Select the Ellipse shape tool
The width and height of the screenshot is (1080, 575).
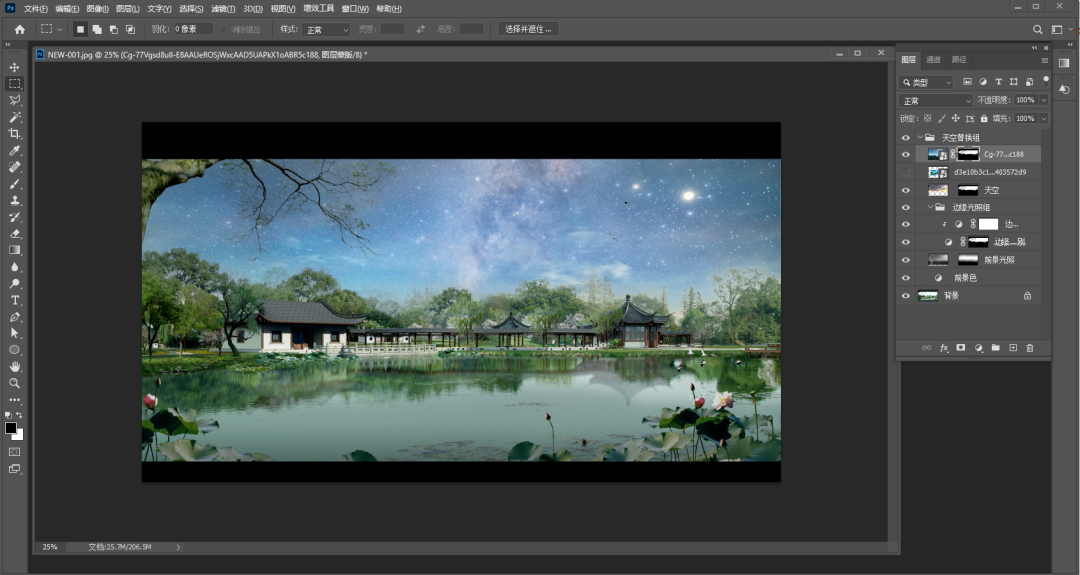pyautogui.click(x=14, y=350)
